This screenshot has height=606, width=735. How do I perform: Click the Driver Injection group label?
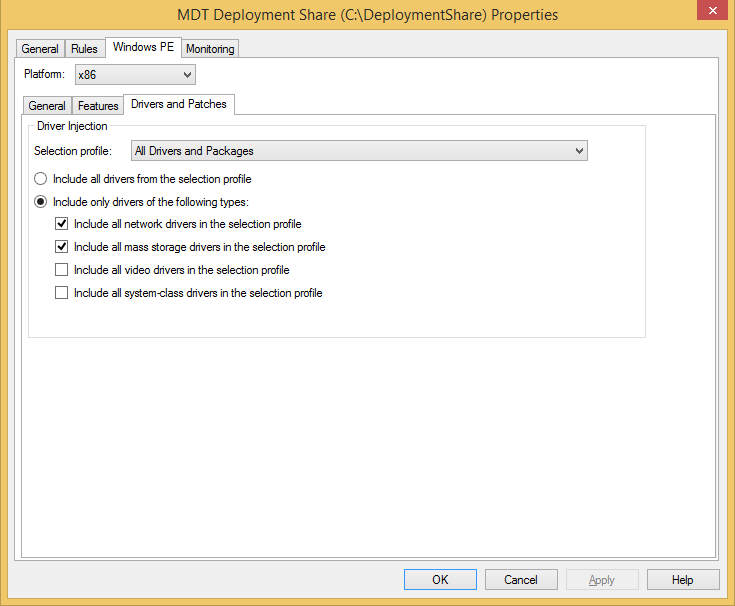pos(72,126)
